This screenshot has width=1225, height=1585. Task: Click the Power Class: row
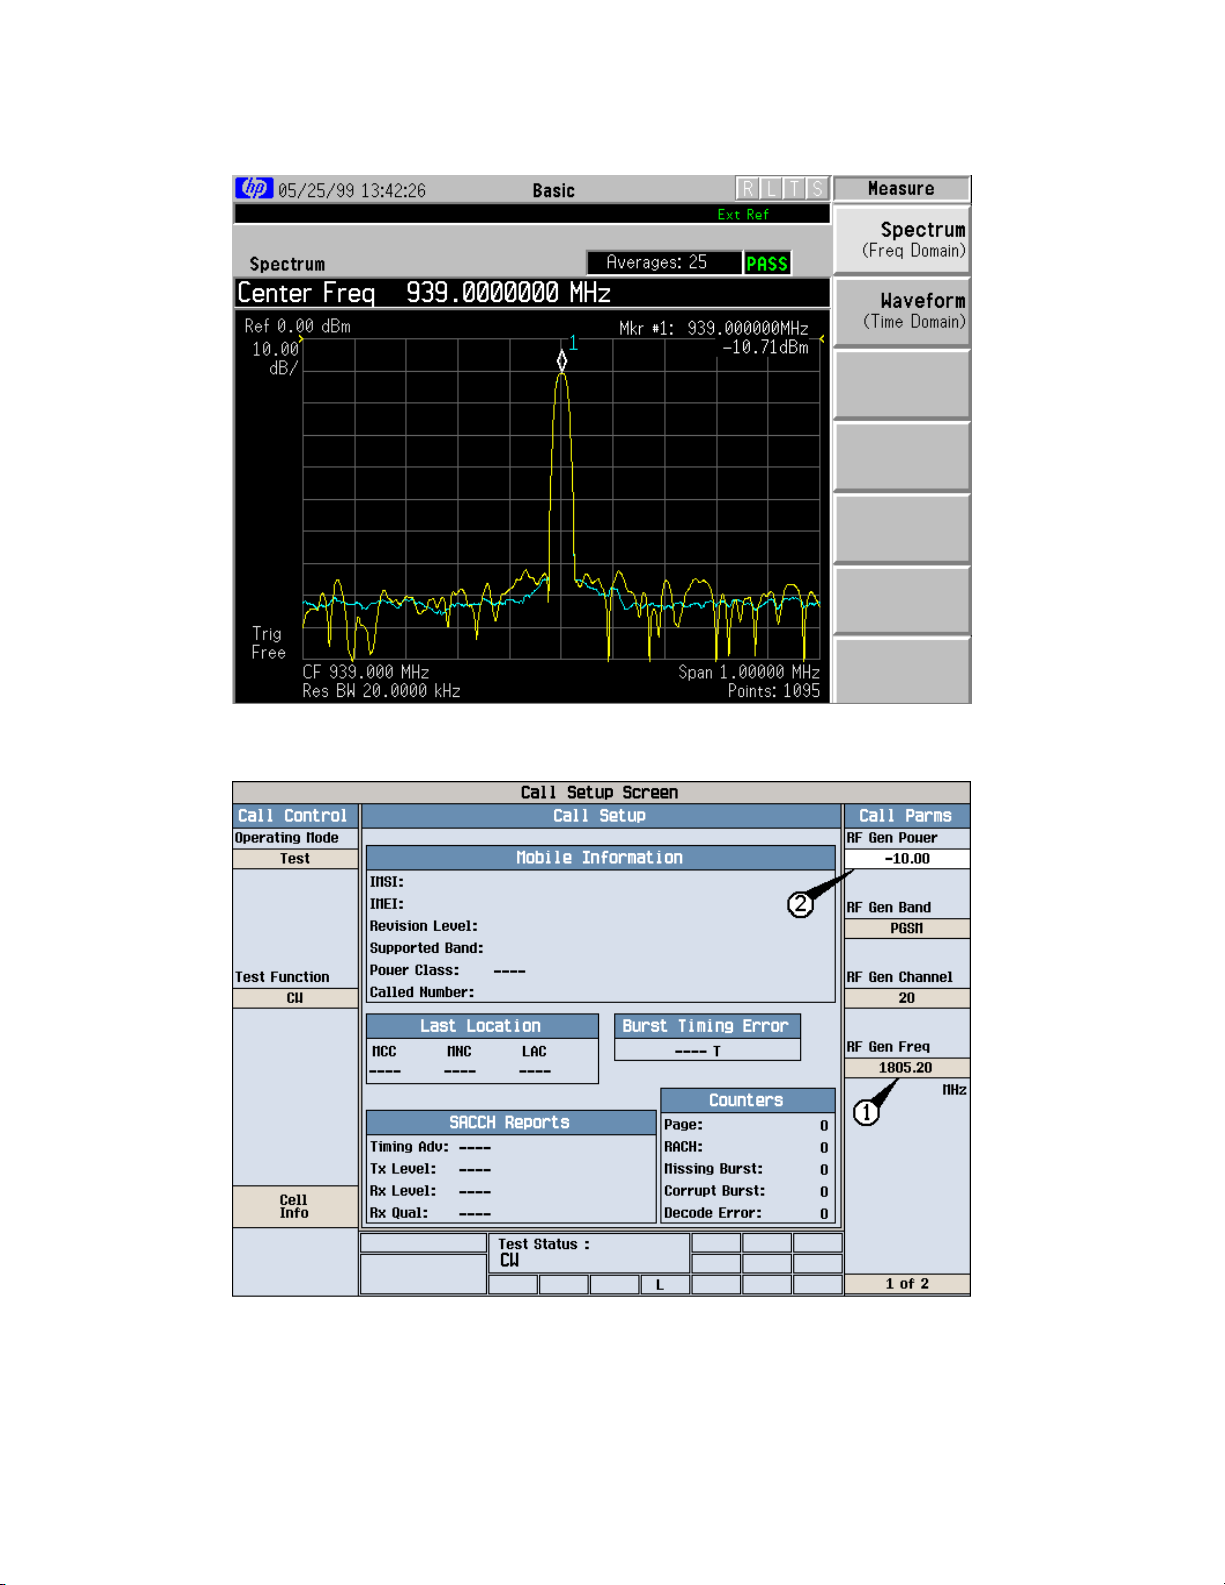448,970
